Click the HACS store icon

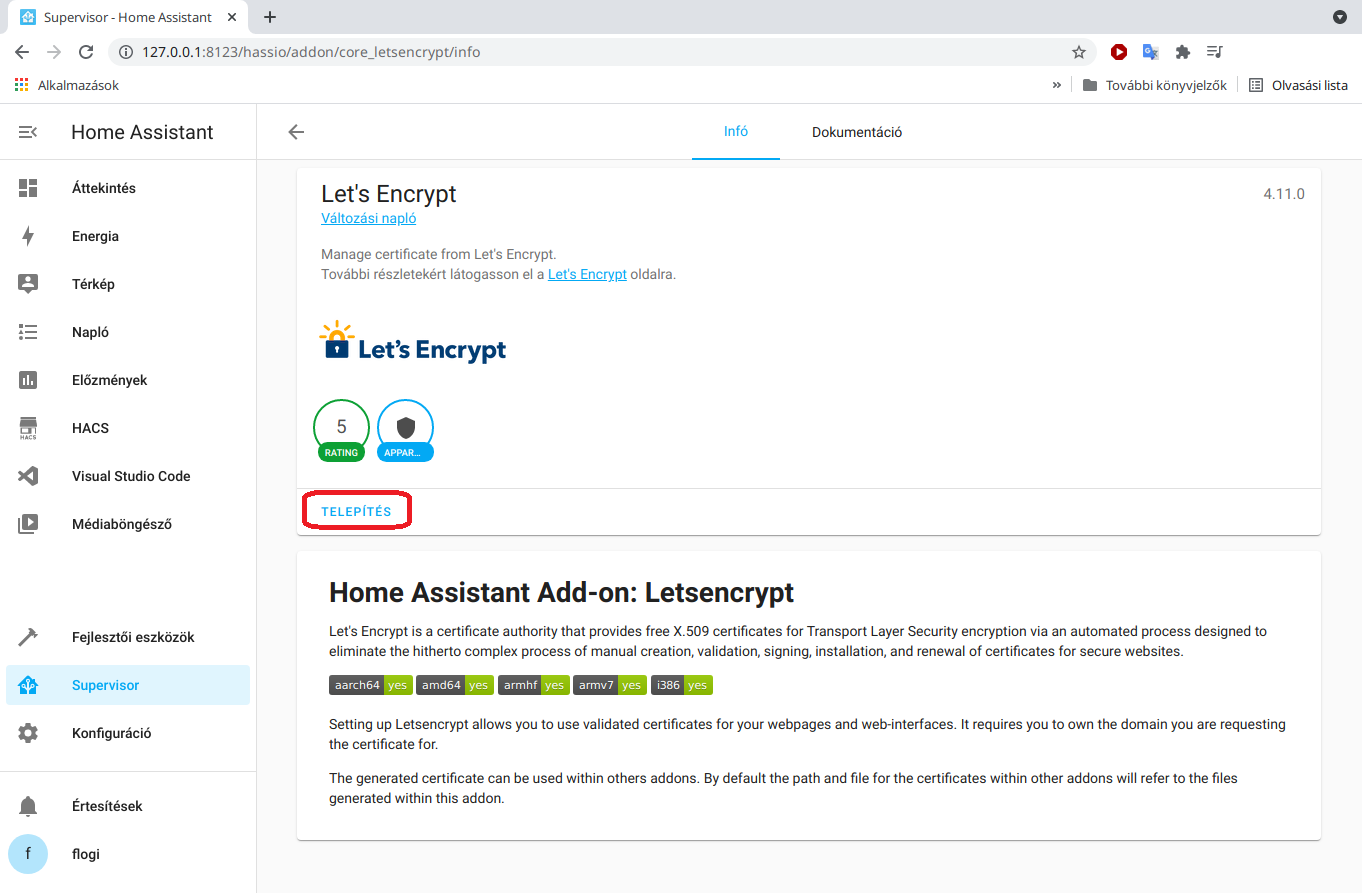pyautogui.click(x=28, y=428)
